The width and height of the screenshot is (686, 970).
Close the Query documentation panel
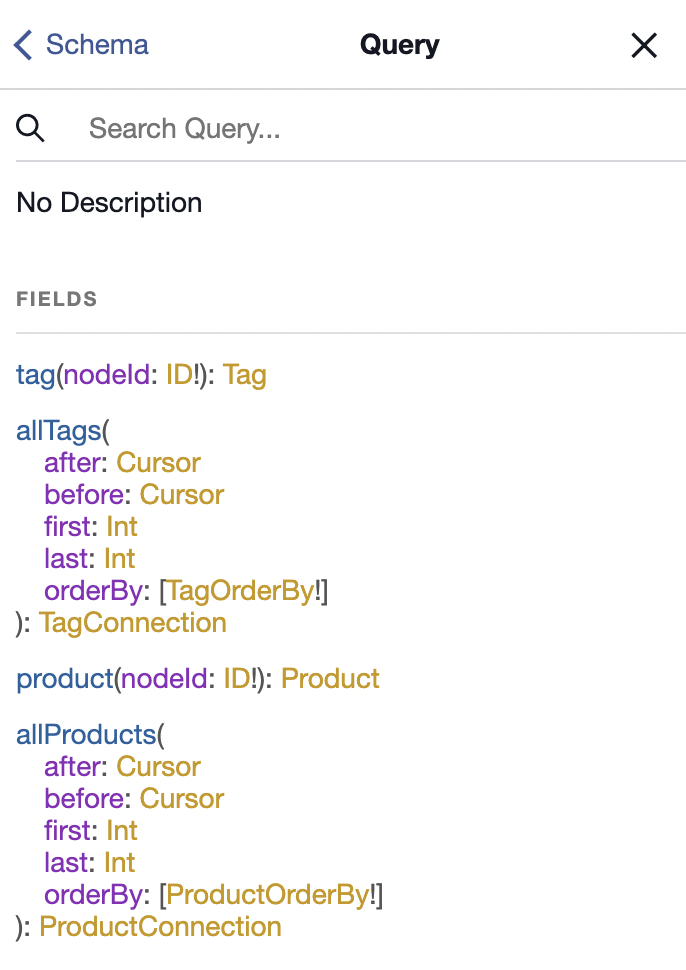[x=644, y=45]
